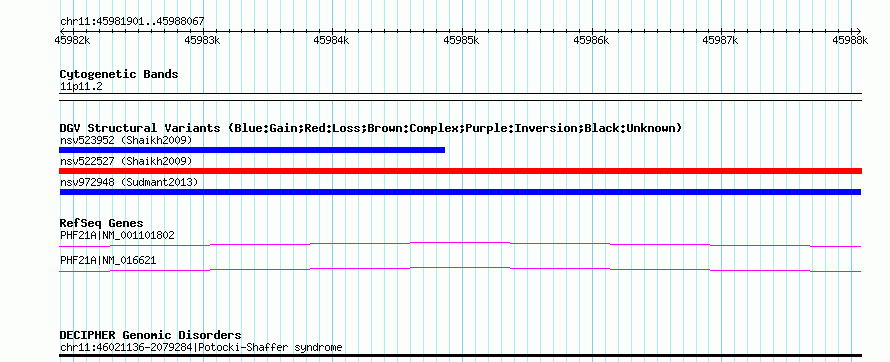Click the nsv523952 (Shaikh2009) variant label
890x362 pixels.
point(126,140)
